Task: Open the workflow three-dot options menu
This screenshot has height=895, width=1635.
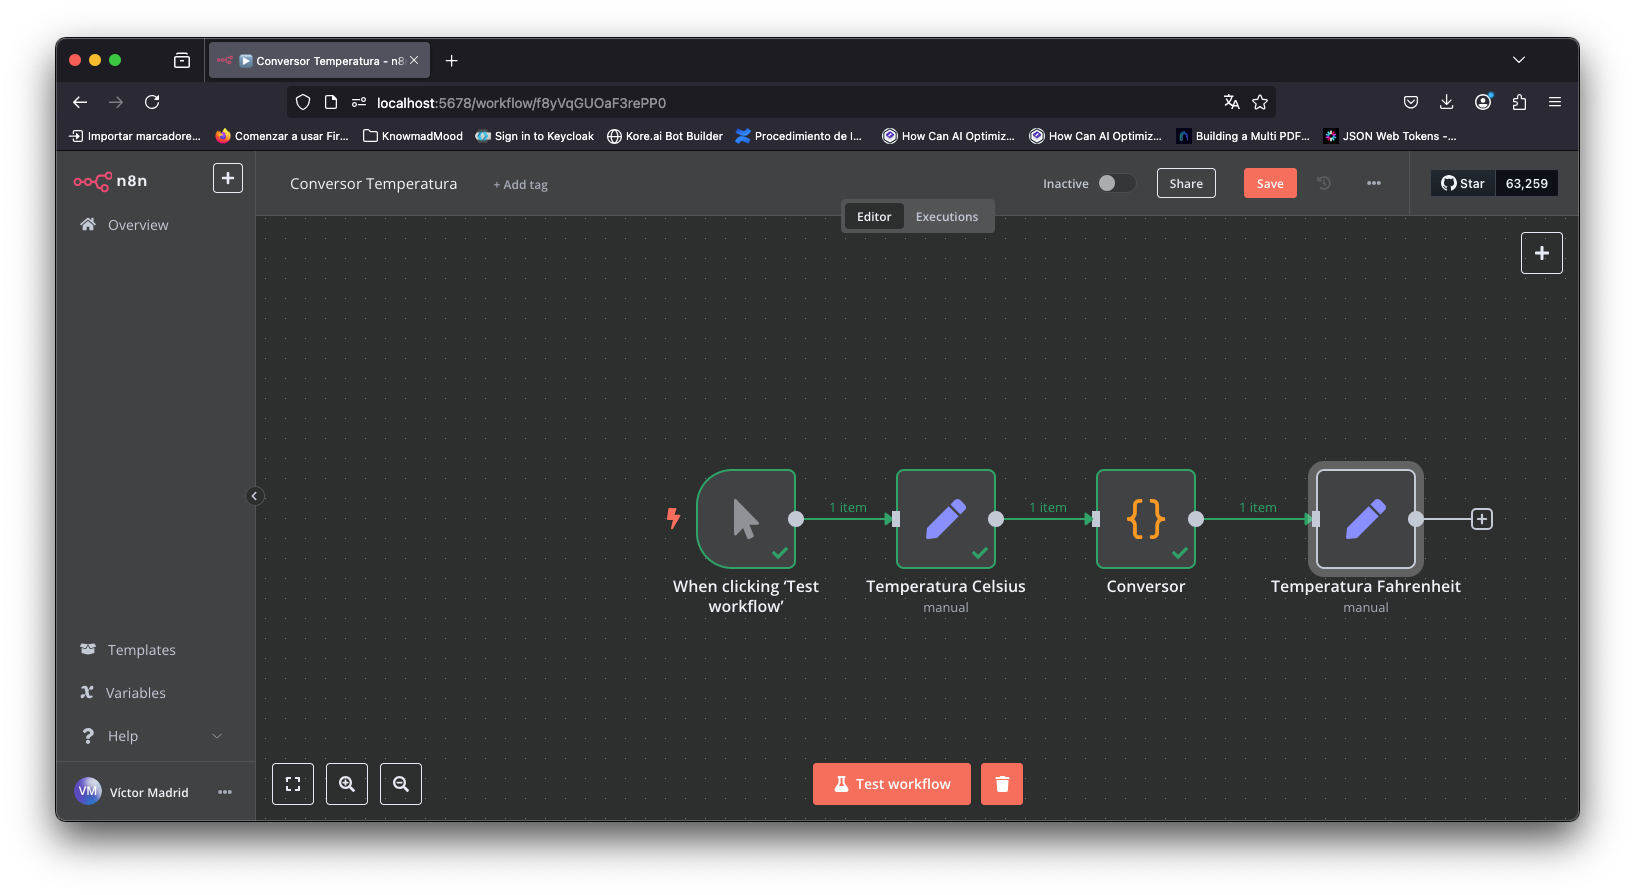Action: click(1374, 183)
